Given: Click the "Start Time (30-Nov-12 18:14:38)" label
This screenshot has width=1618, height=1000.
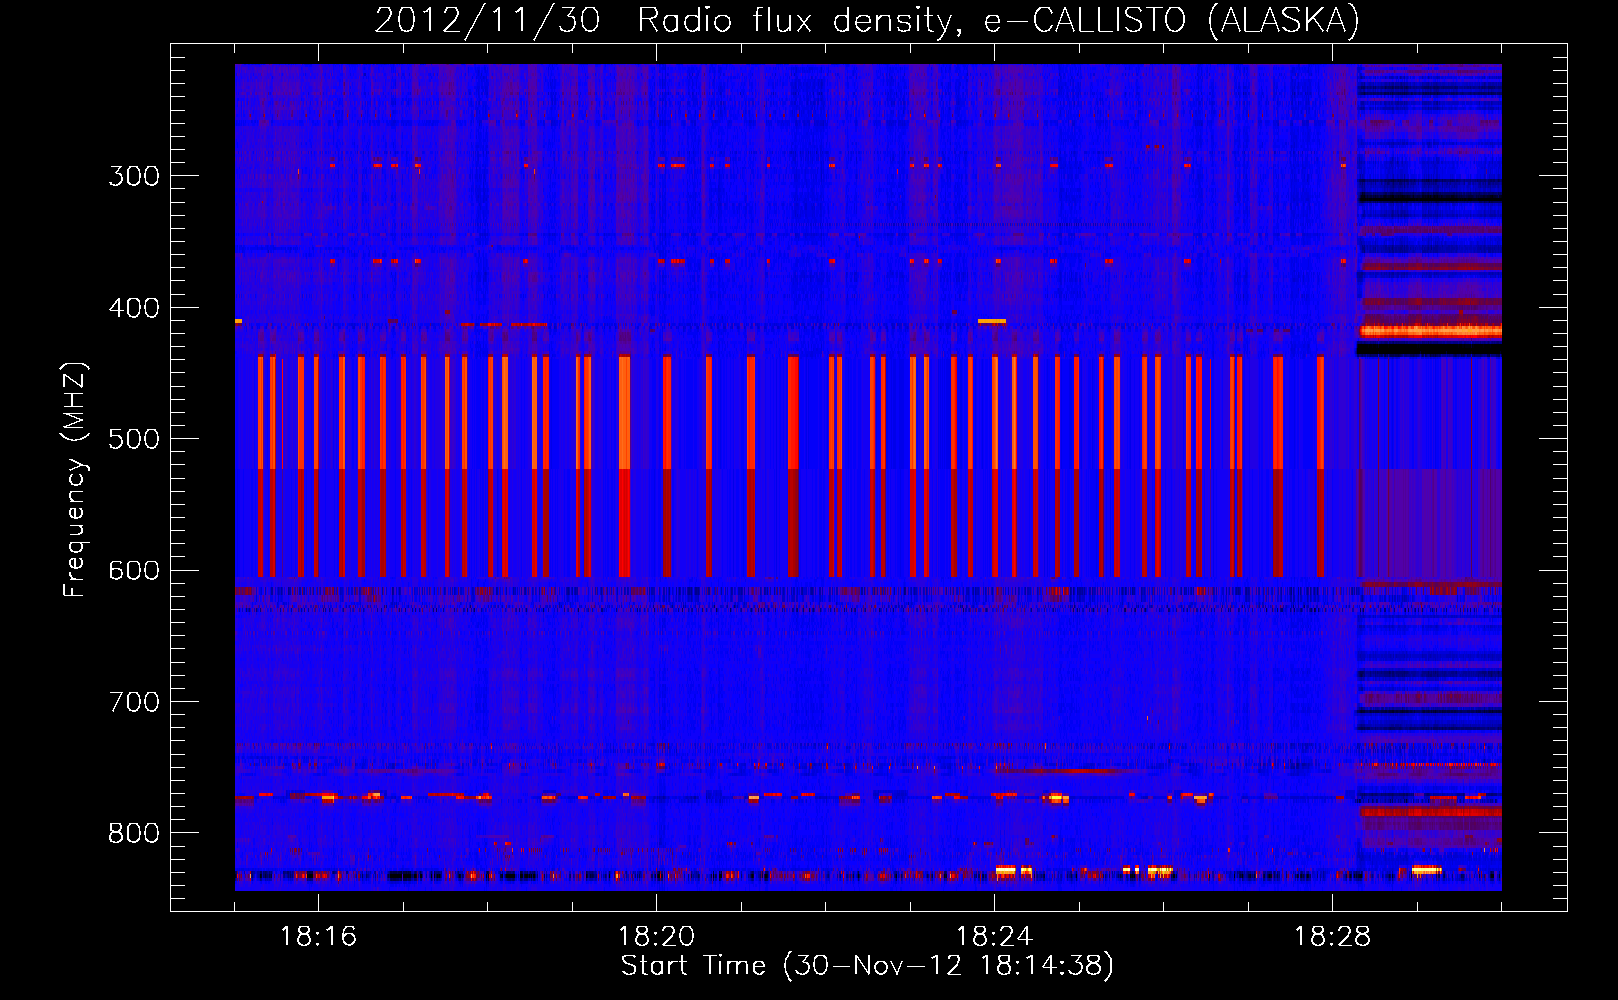Looking at the screenshot, I should 867,966.
